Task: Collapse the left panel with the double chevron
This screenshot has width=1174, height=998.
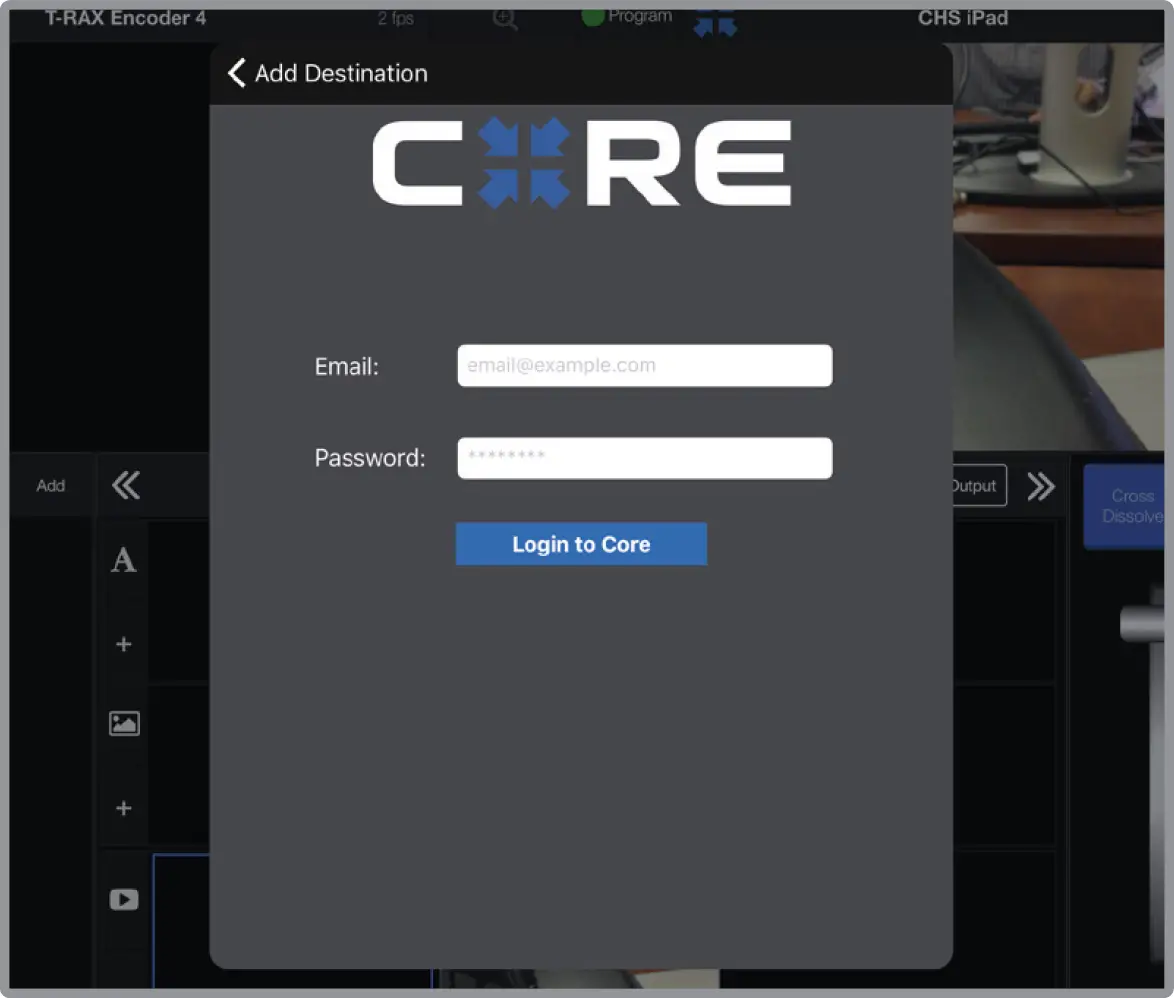Action: point(126,485)
